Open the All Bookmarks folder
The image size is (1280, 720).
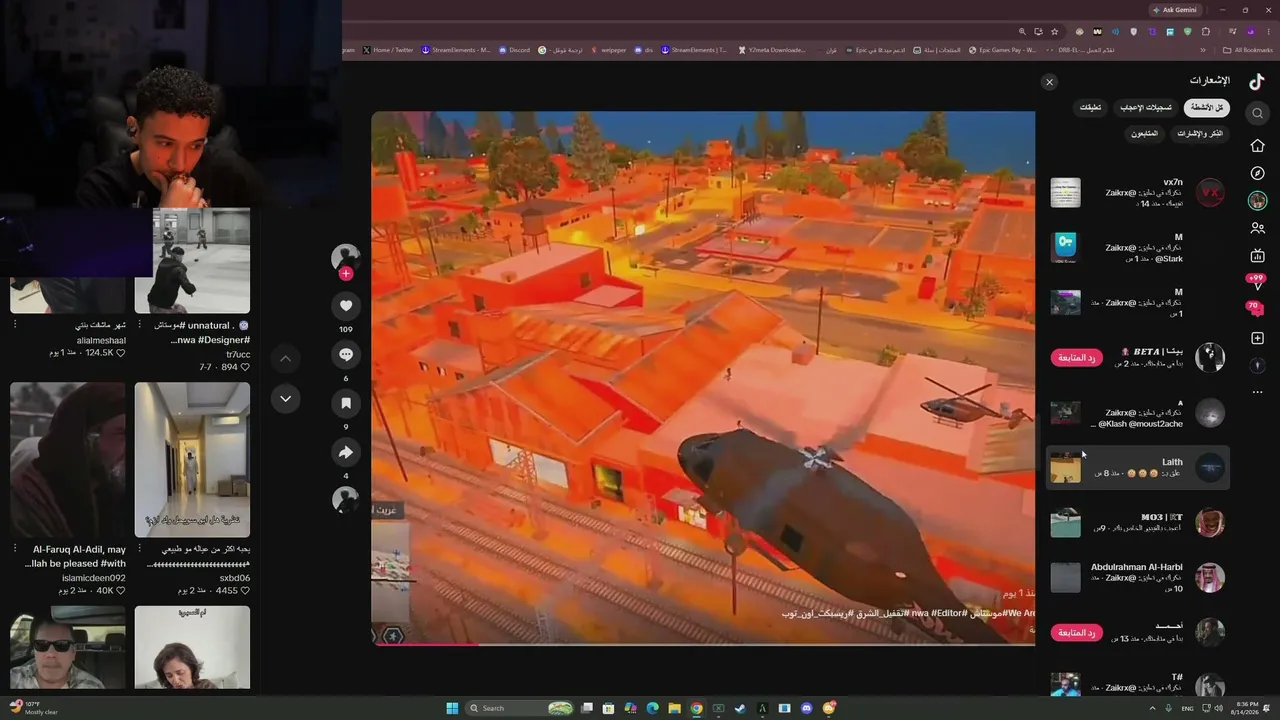pos(1248,50)
